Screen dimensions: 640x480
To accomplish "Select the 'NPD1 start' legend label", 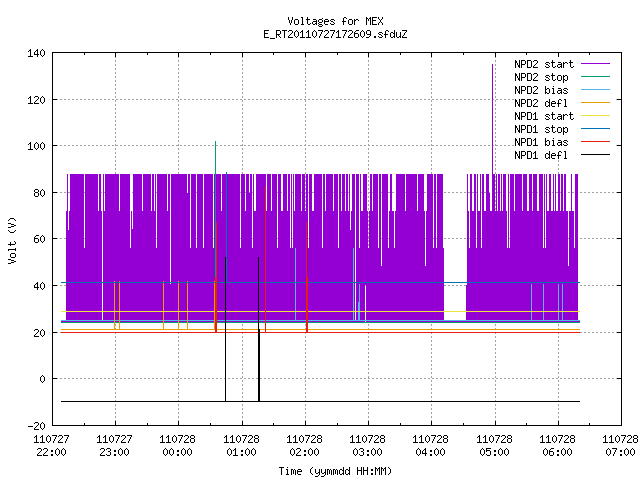I will (544, 116).
